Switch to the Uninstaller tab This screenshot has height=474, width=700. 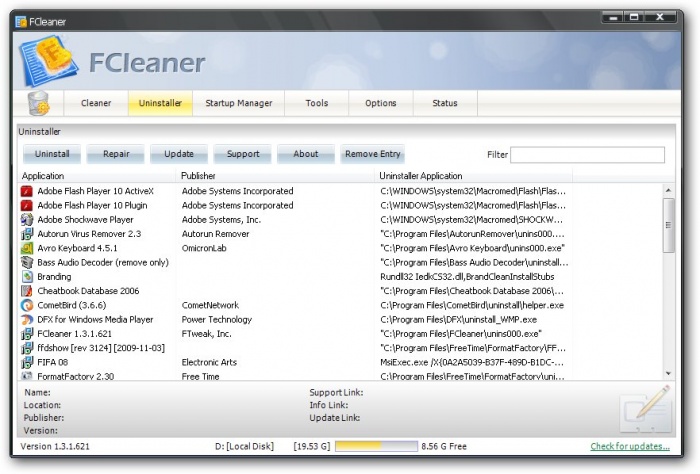[x=160, y=103]
